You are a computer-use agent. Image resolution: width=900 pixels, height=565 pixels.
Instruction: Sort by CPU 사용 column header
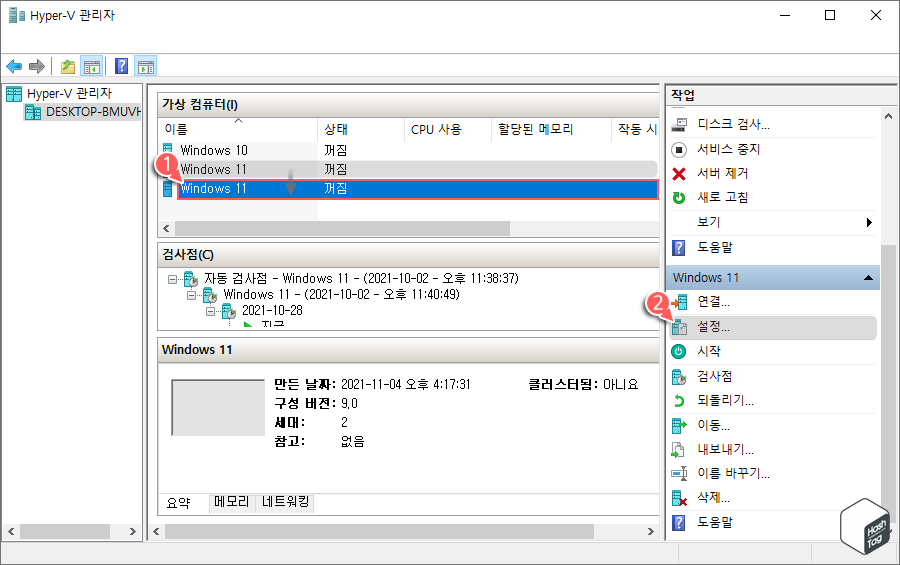448,129
